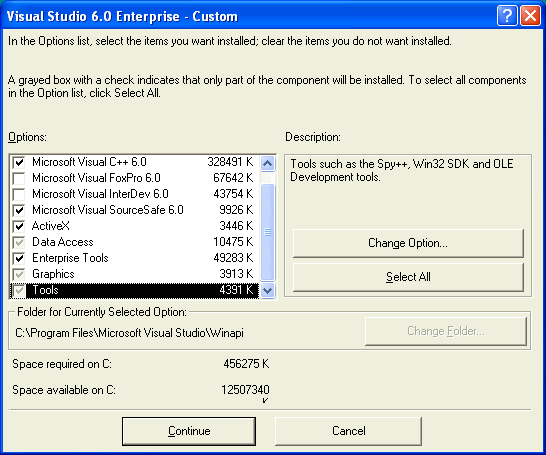
Task: Uncheck Microsoft Visual SourceSafe 6.0 checkbox
Action: (19, 210)
